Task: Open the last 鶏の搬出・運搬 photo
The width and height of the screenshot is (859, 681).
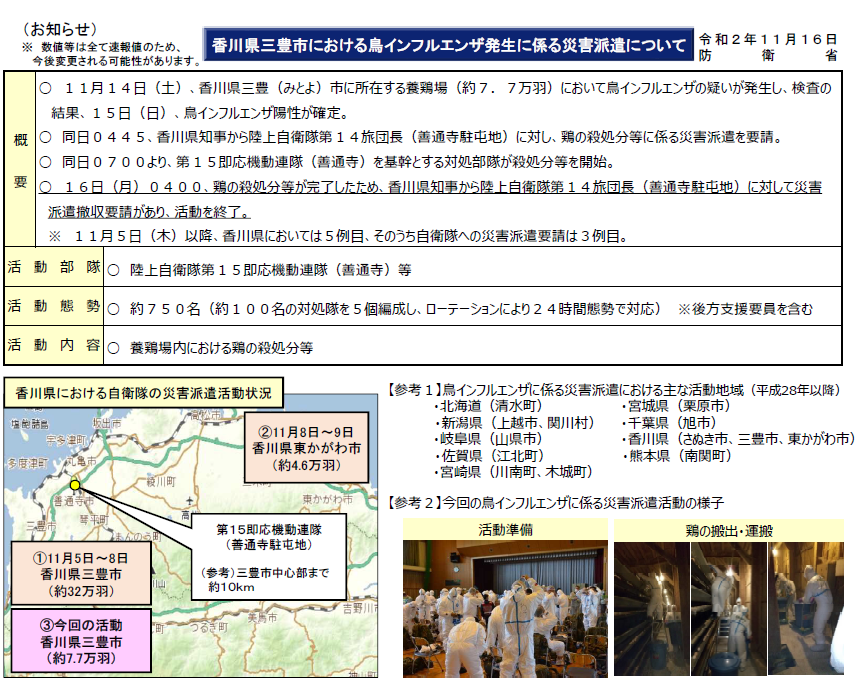Action: 806,609
